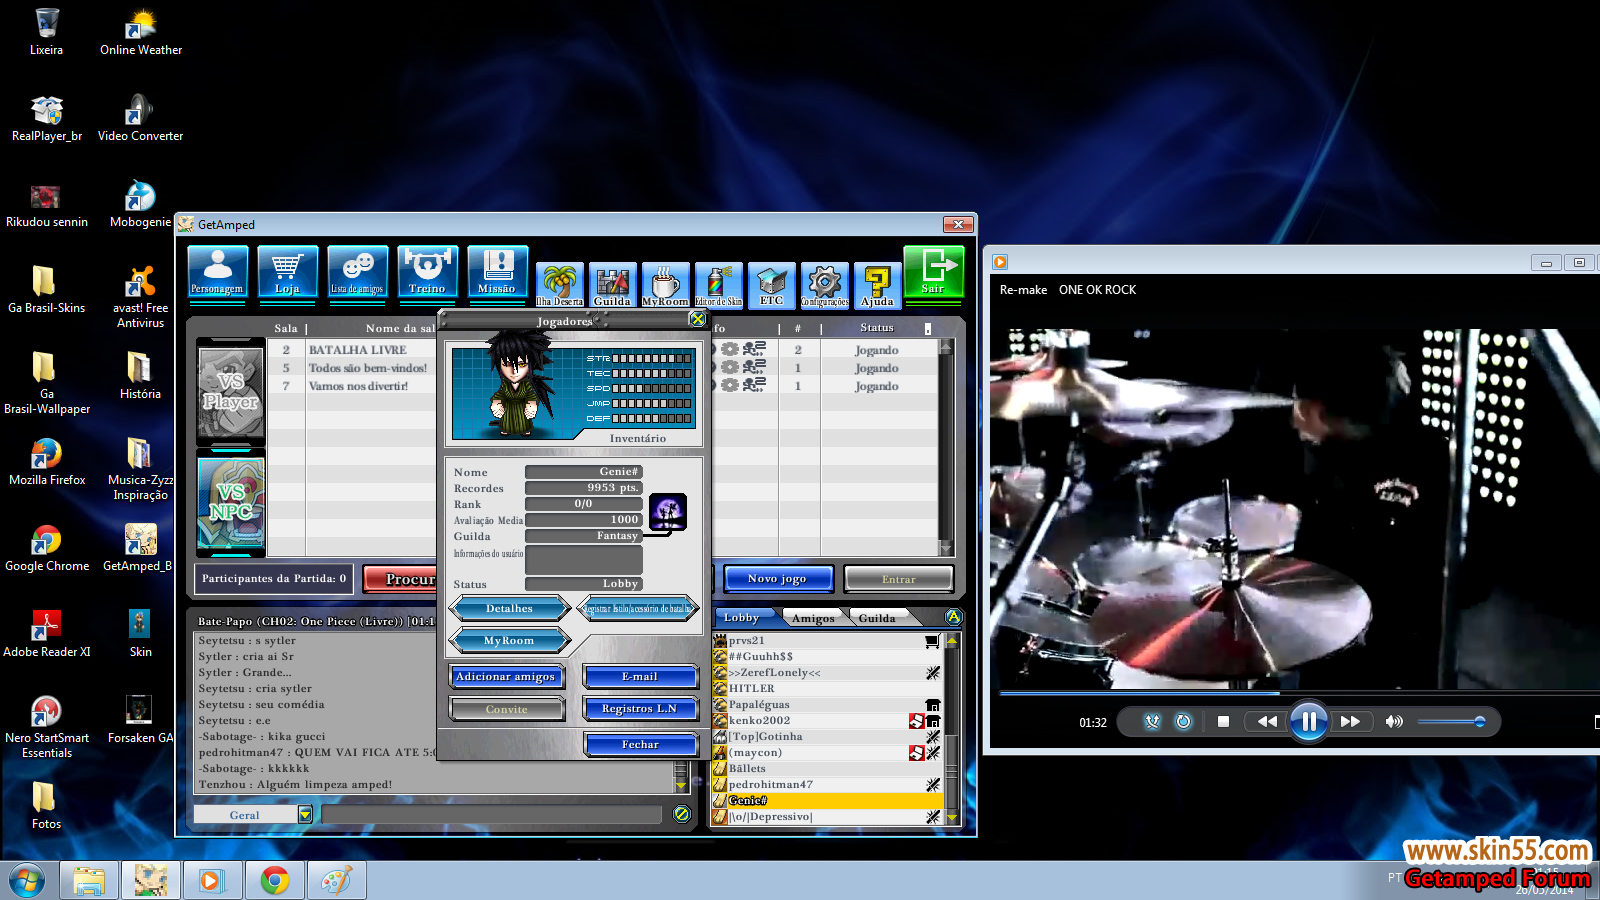Click the green Sair exit icon
This screenshot has height=900, width=1600.
[934, 273]
